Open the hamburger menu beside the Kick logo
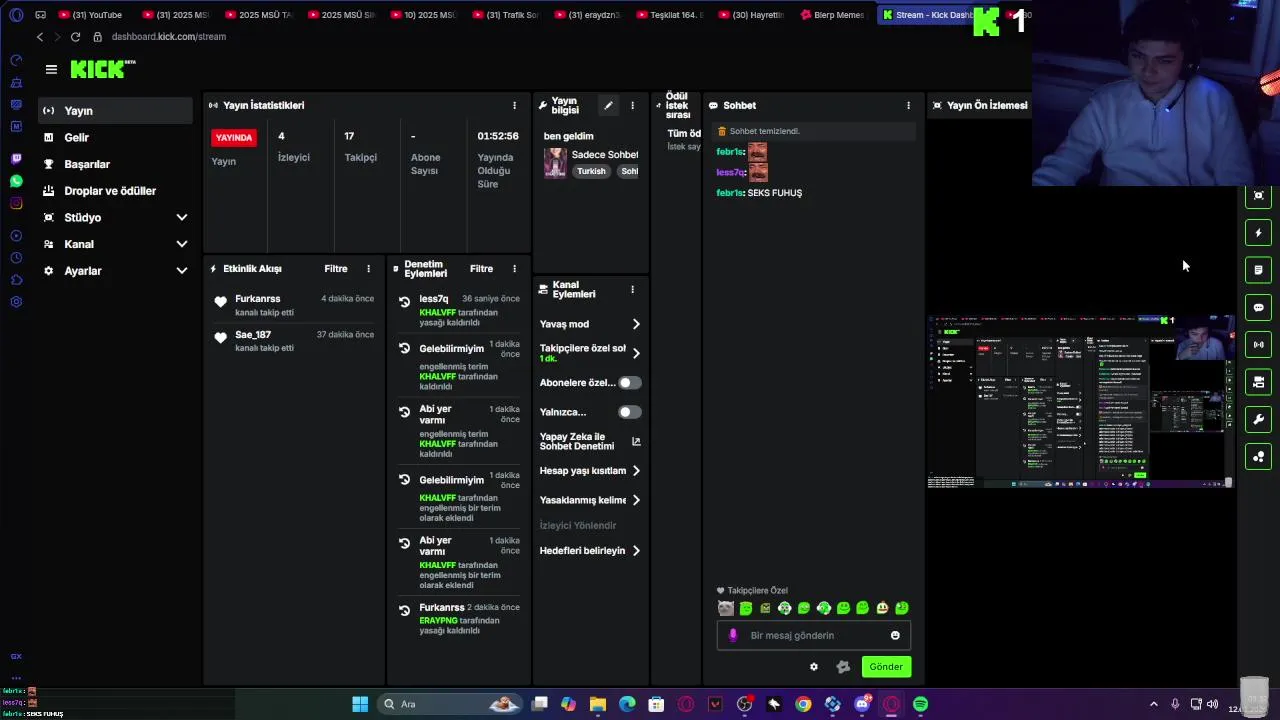1280x720 pixels. click(x=51, y=69)
